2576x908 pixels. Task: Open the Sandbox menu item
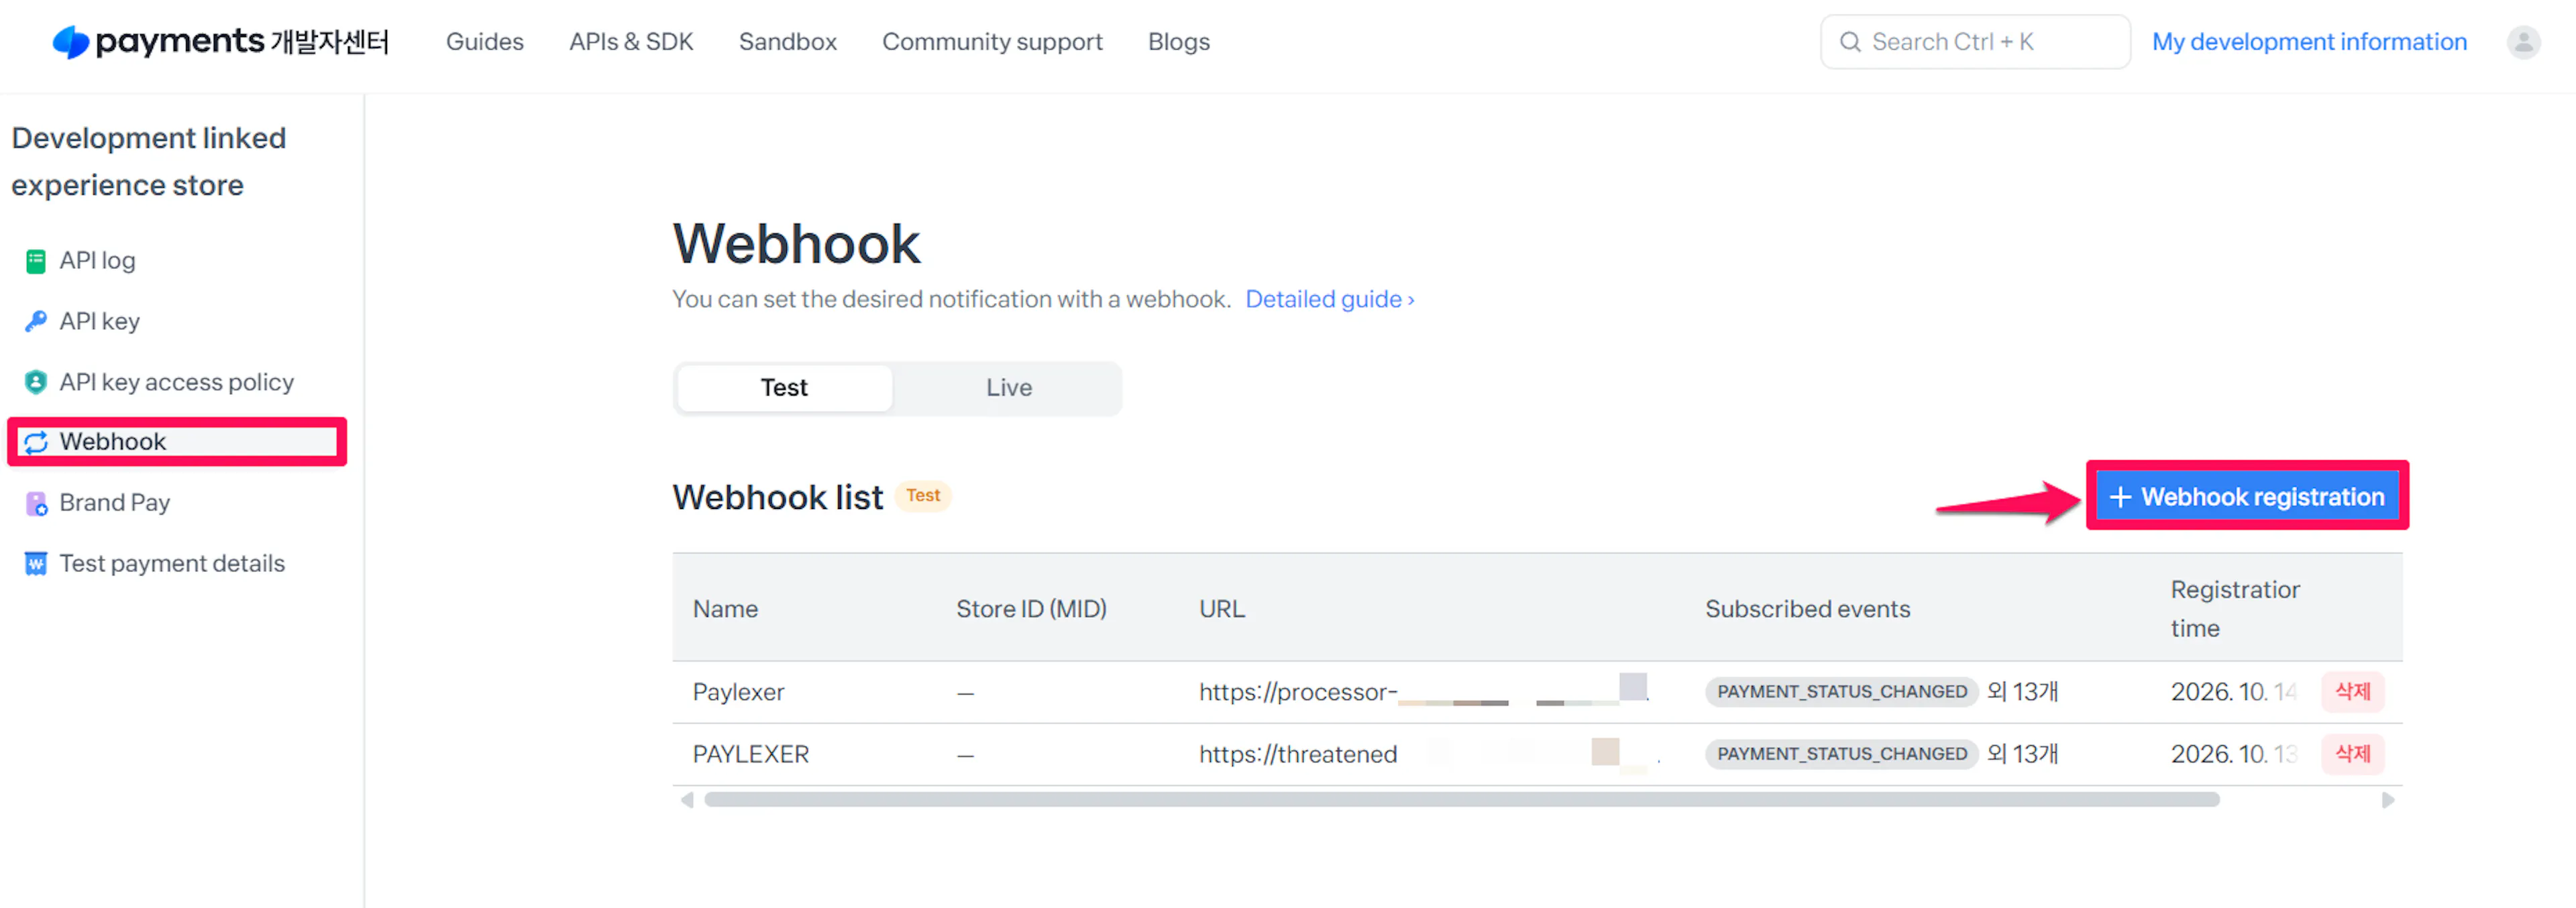pos(788,42)
